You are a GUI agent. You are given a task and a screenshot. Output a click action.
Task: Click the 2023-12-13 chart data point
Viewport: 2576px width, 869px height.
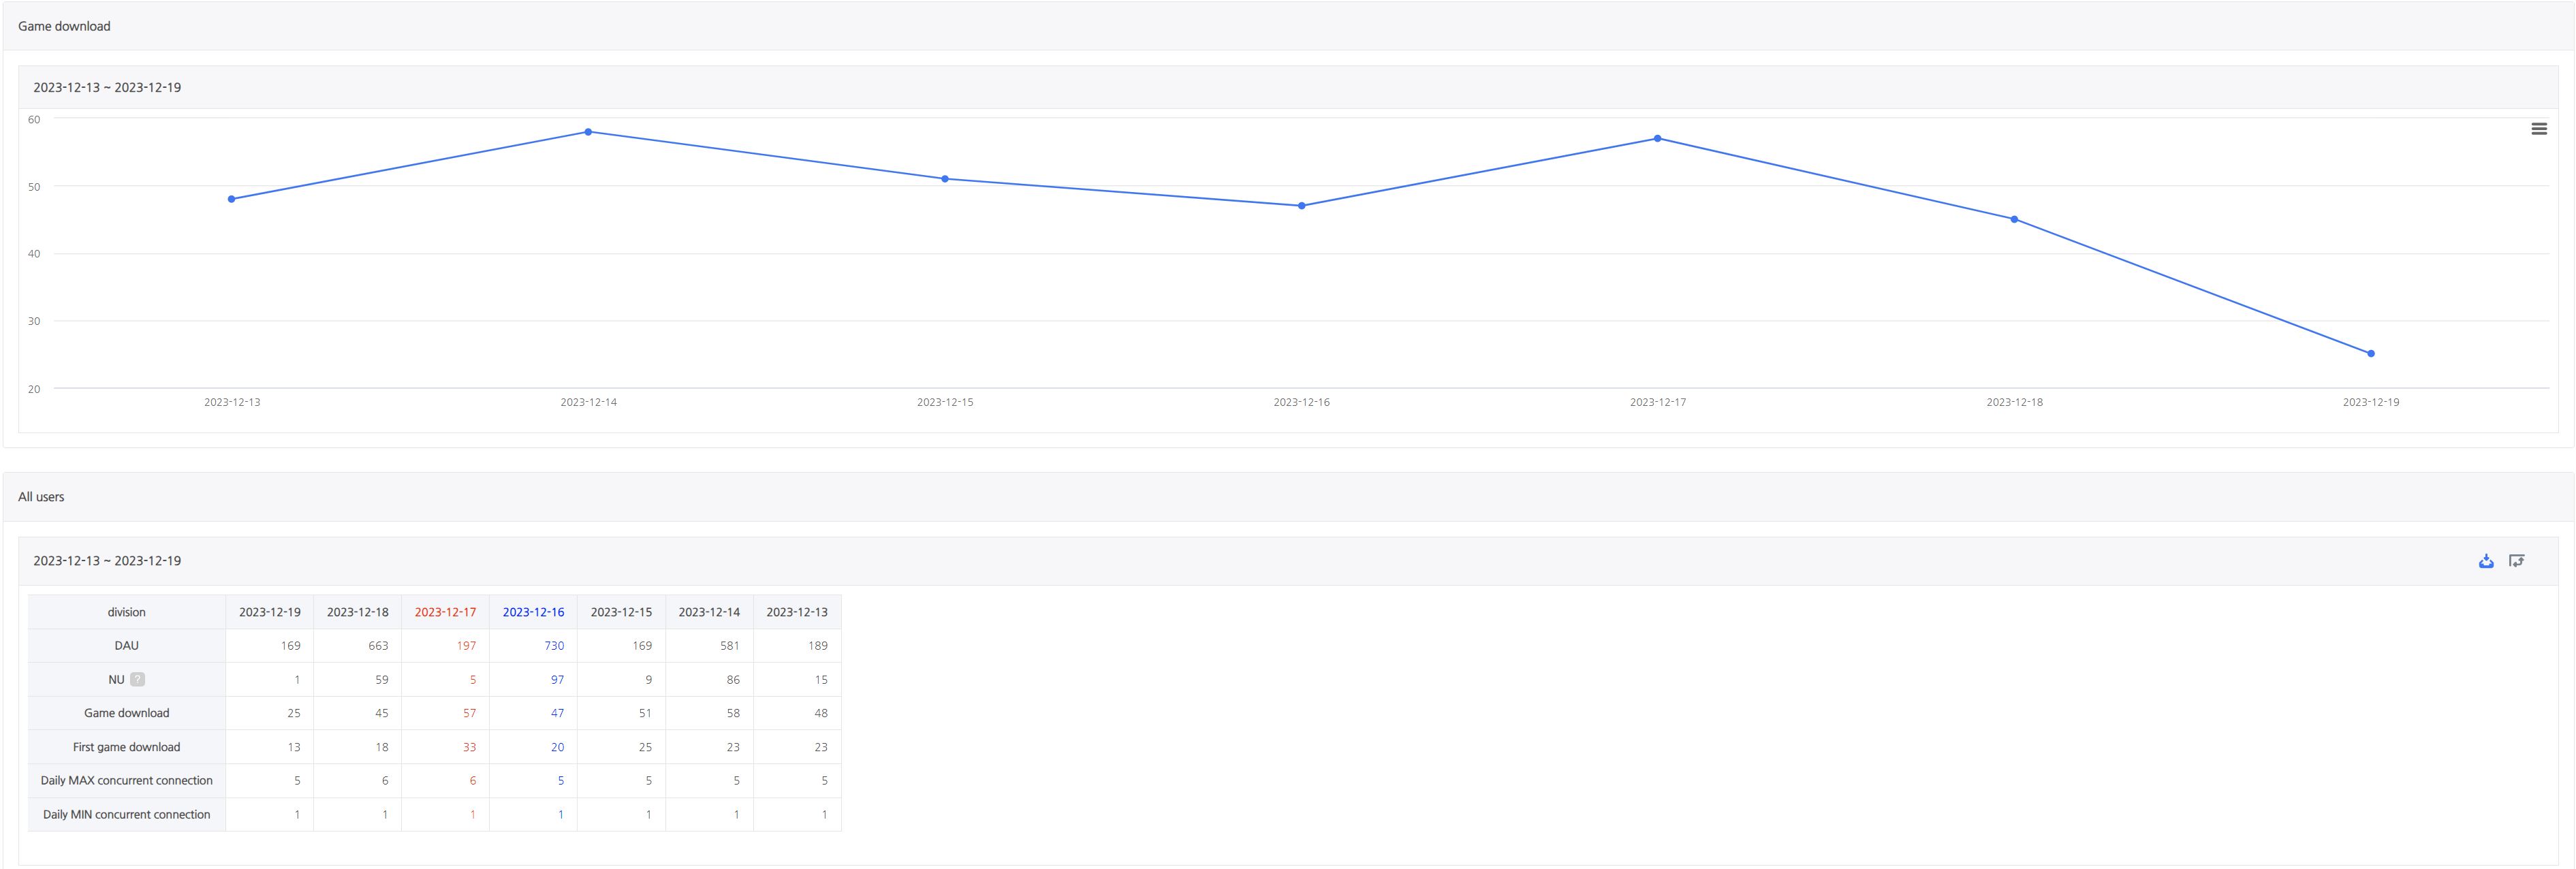pyautogui.click(x=232, y=199)
